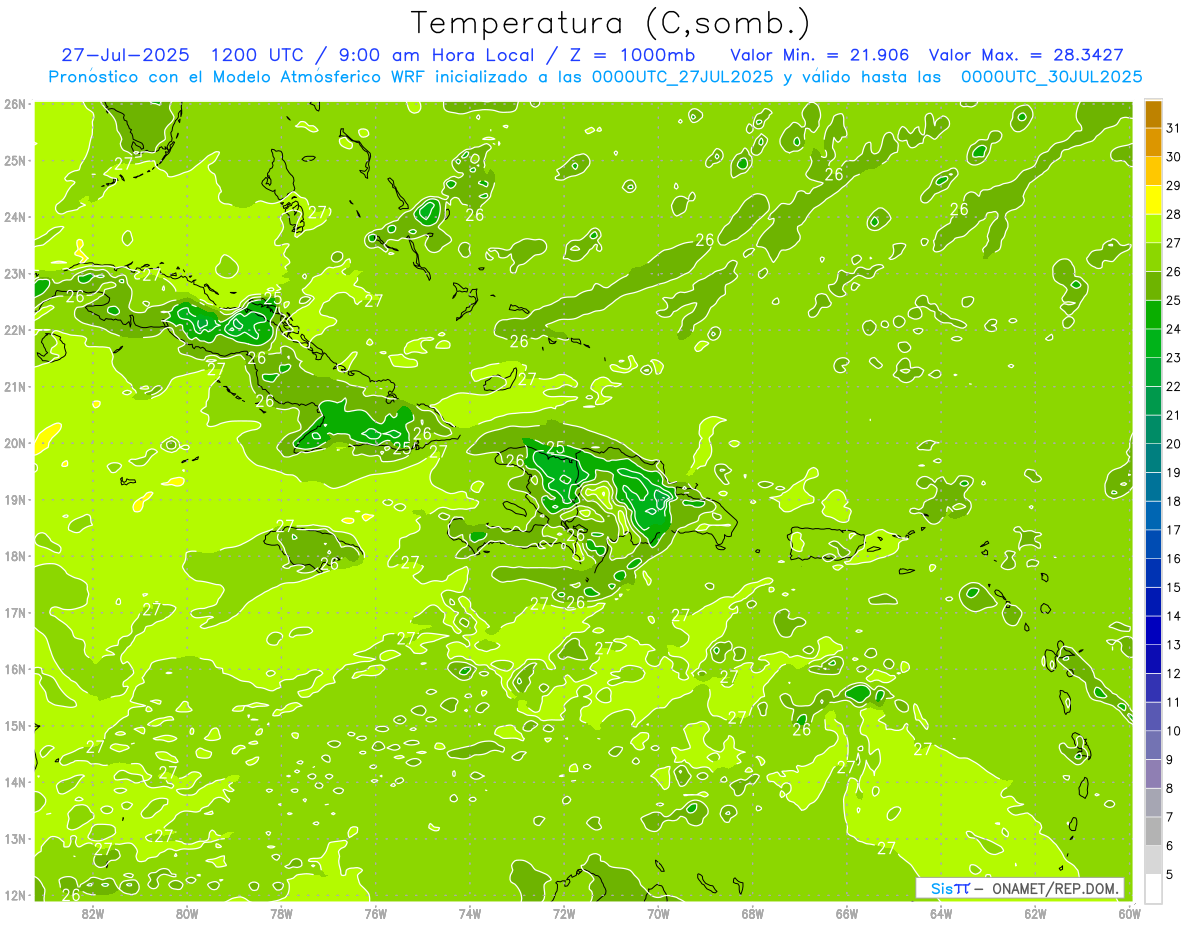Click the longitude axis label "66W"
The width and height of the screenshot is (1200, 927).
coord(846,913)
